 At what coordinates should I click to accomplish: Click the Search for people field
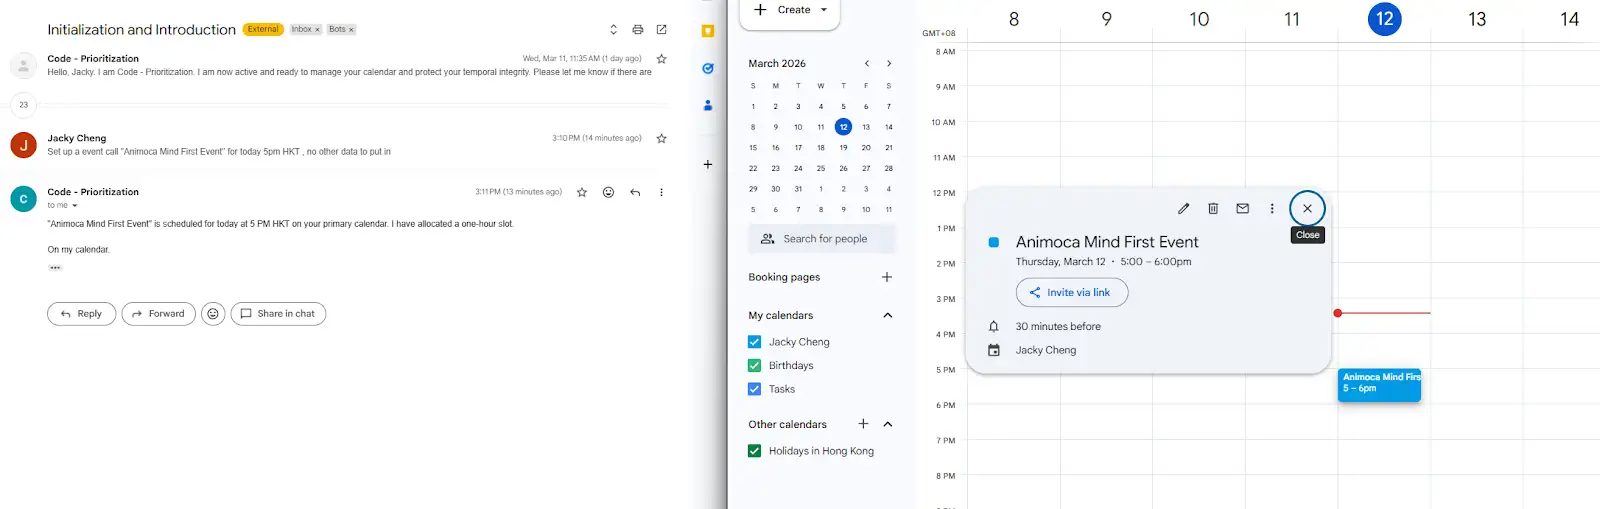822,239
